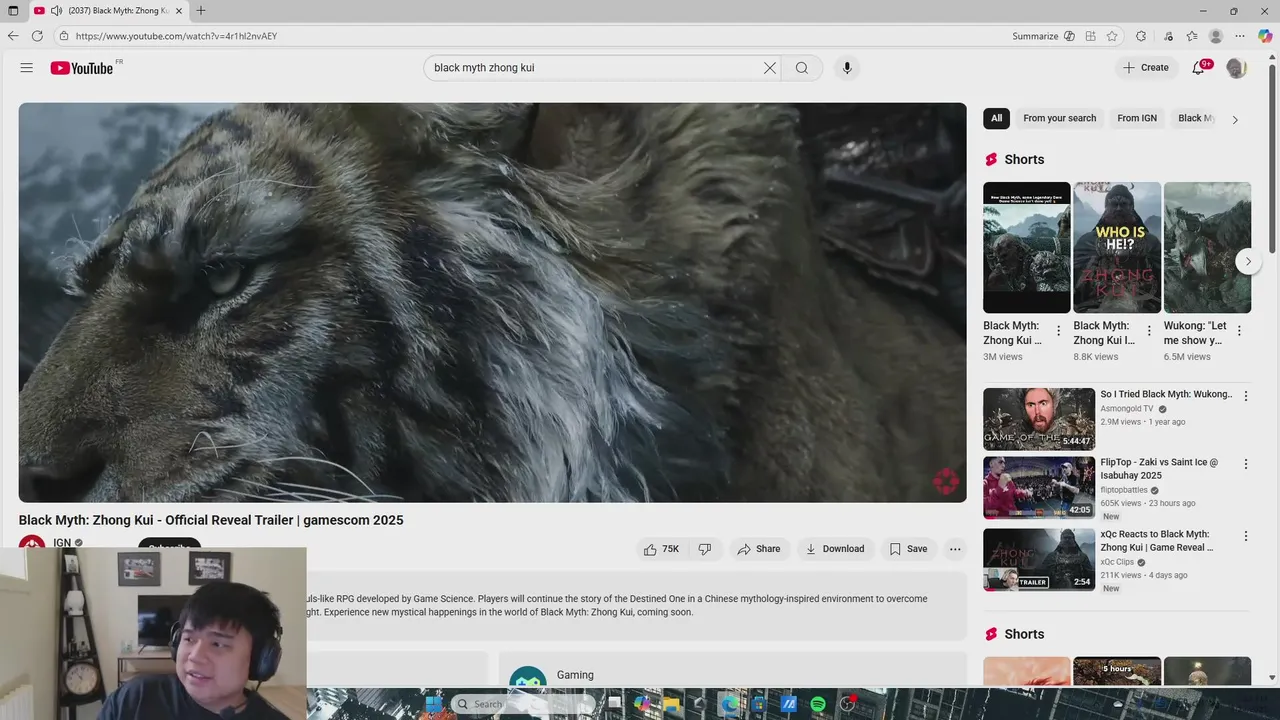Screen dimensions: 1280x720
Task: Visit the Asmongold TV channel
Action: (1127, 409)
